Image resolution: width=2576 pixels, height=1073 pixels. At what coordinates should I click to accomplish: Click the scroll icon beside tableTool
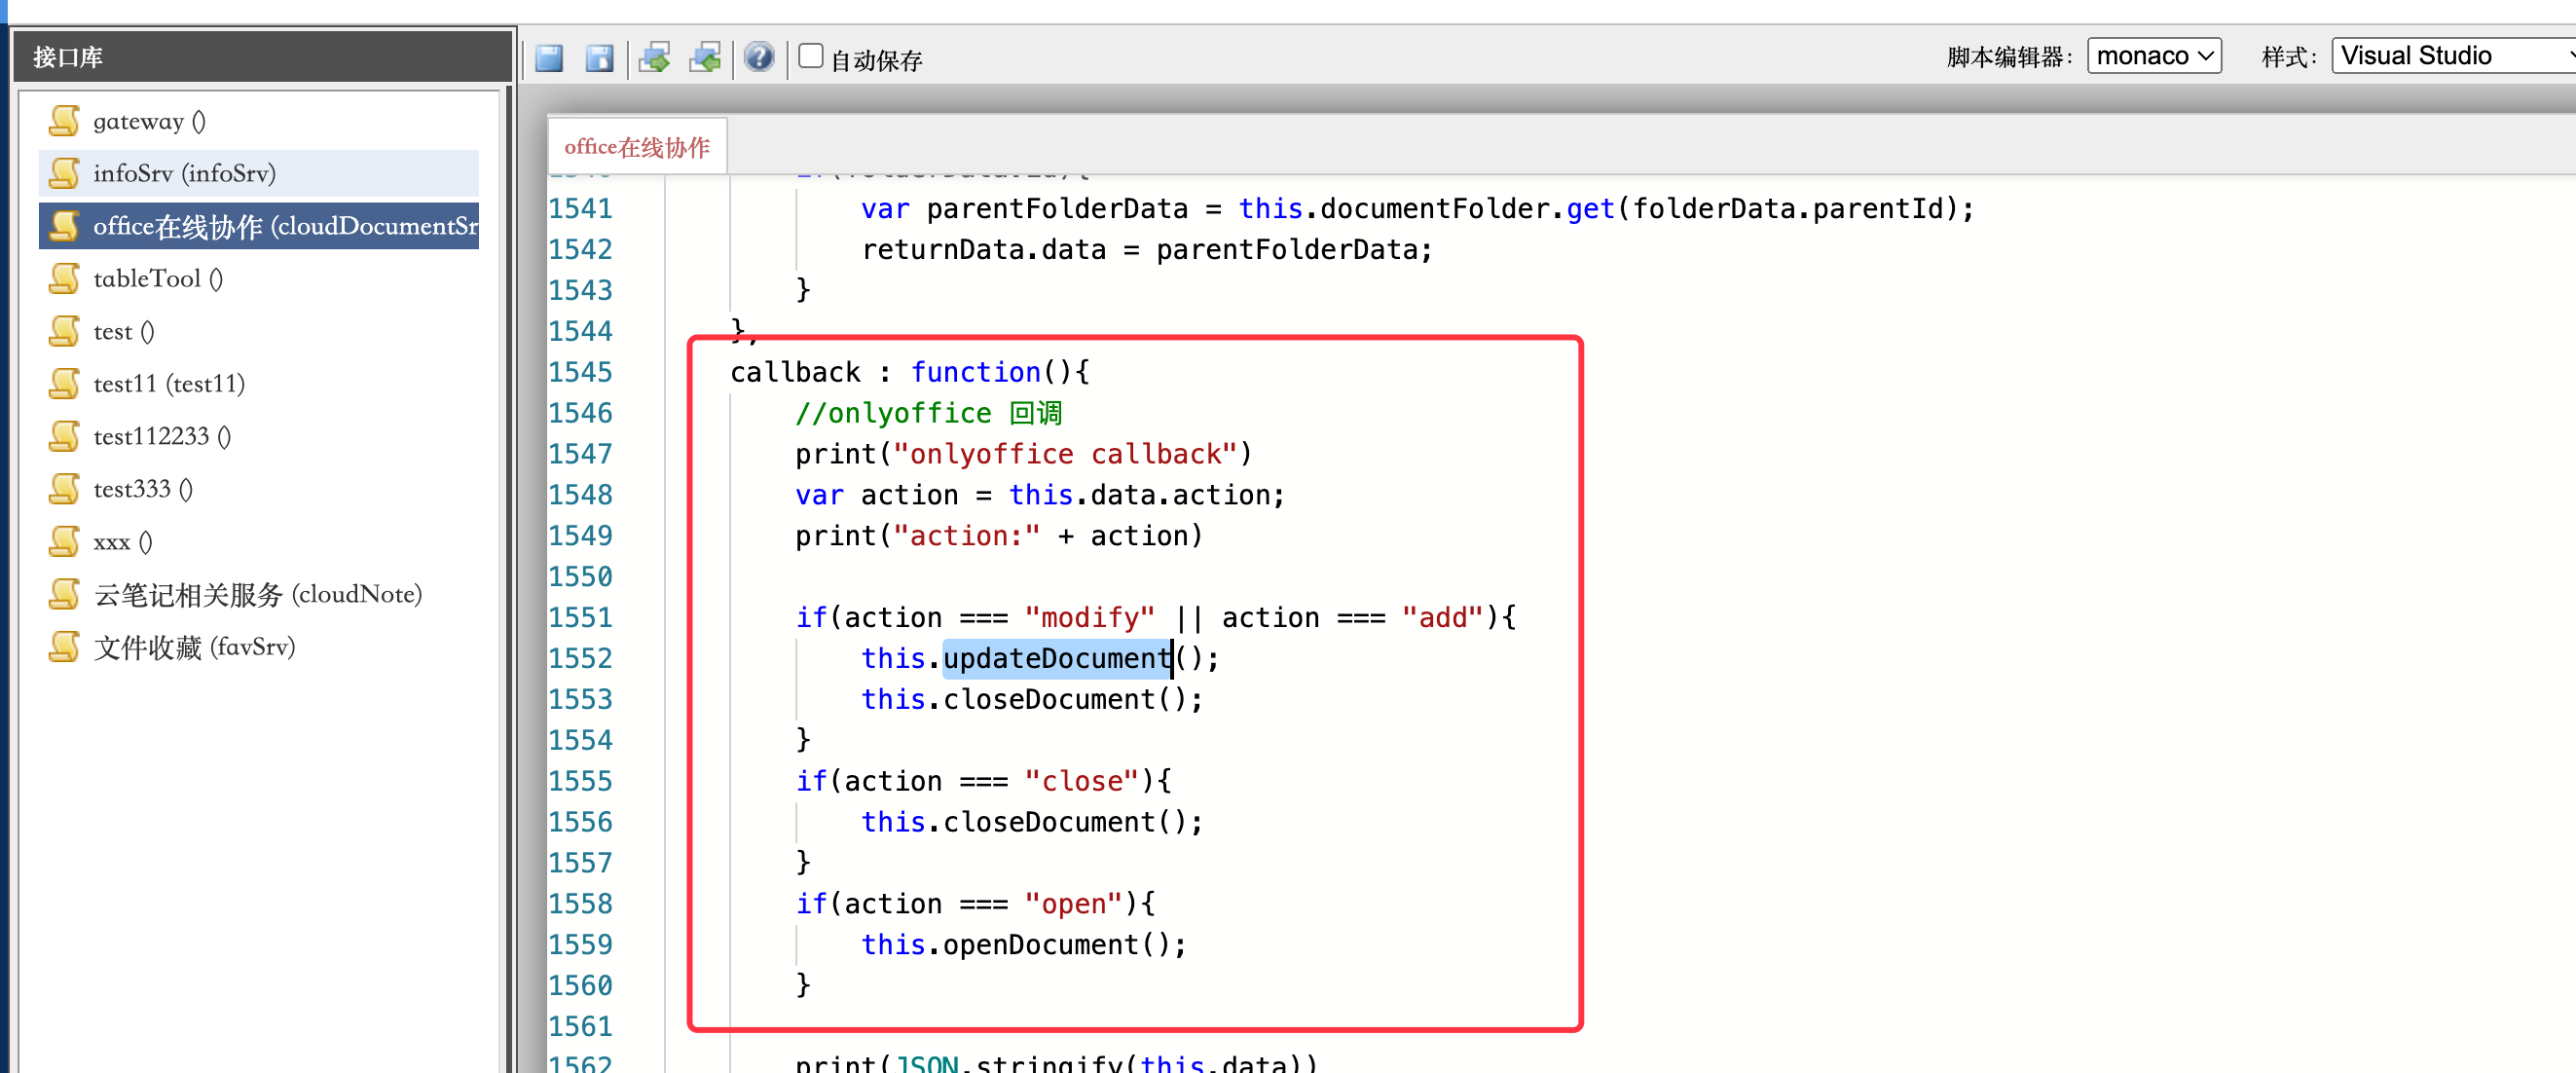tap(64, 278)
